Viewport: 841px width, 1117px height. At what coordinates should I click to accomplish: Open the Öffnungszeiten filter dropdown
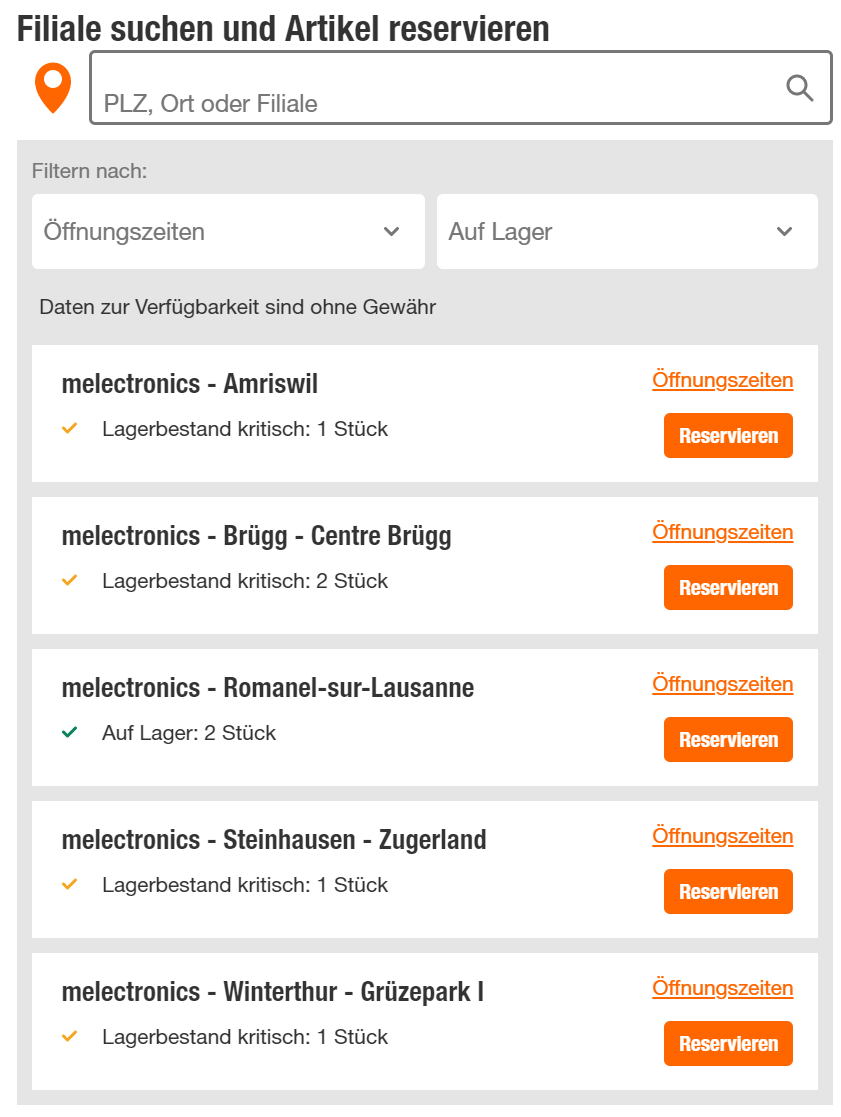pos(228,232)
